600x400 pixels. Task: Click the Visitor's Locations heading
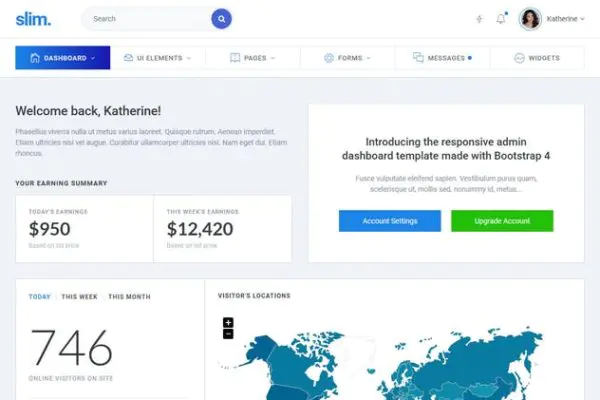[254, 296]
